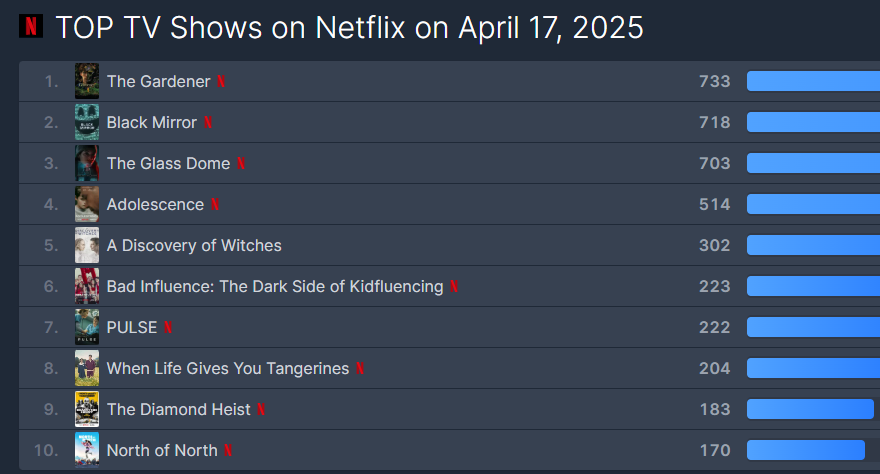
Task: Click the A Discovery of Witches poster thumbnail
Action: coord(87,246)
